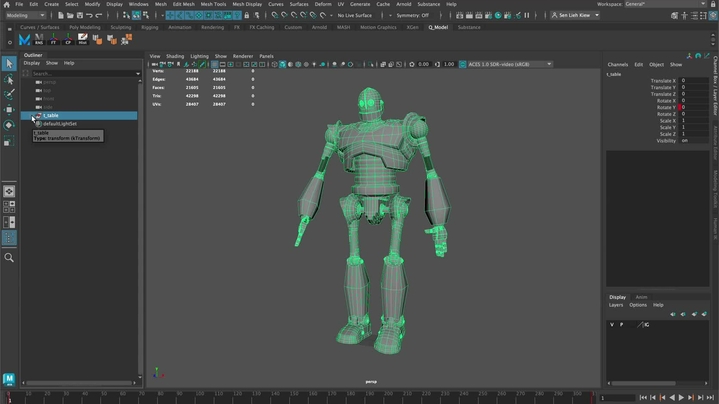Open the Modeling menu set dropdown
719x404 pixels.
click(x=26, y=15)
